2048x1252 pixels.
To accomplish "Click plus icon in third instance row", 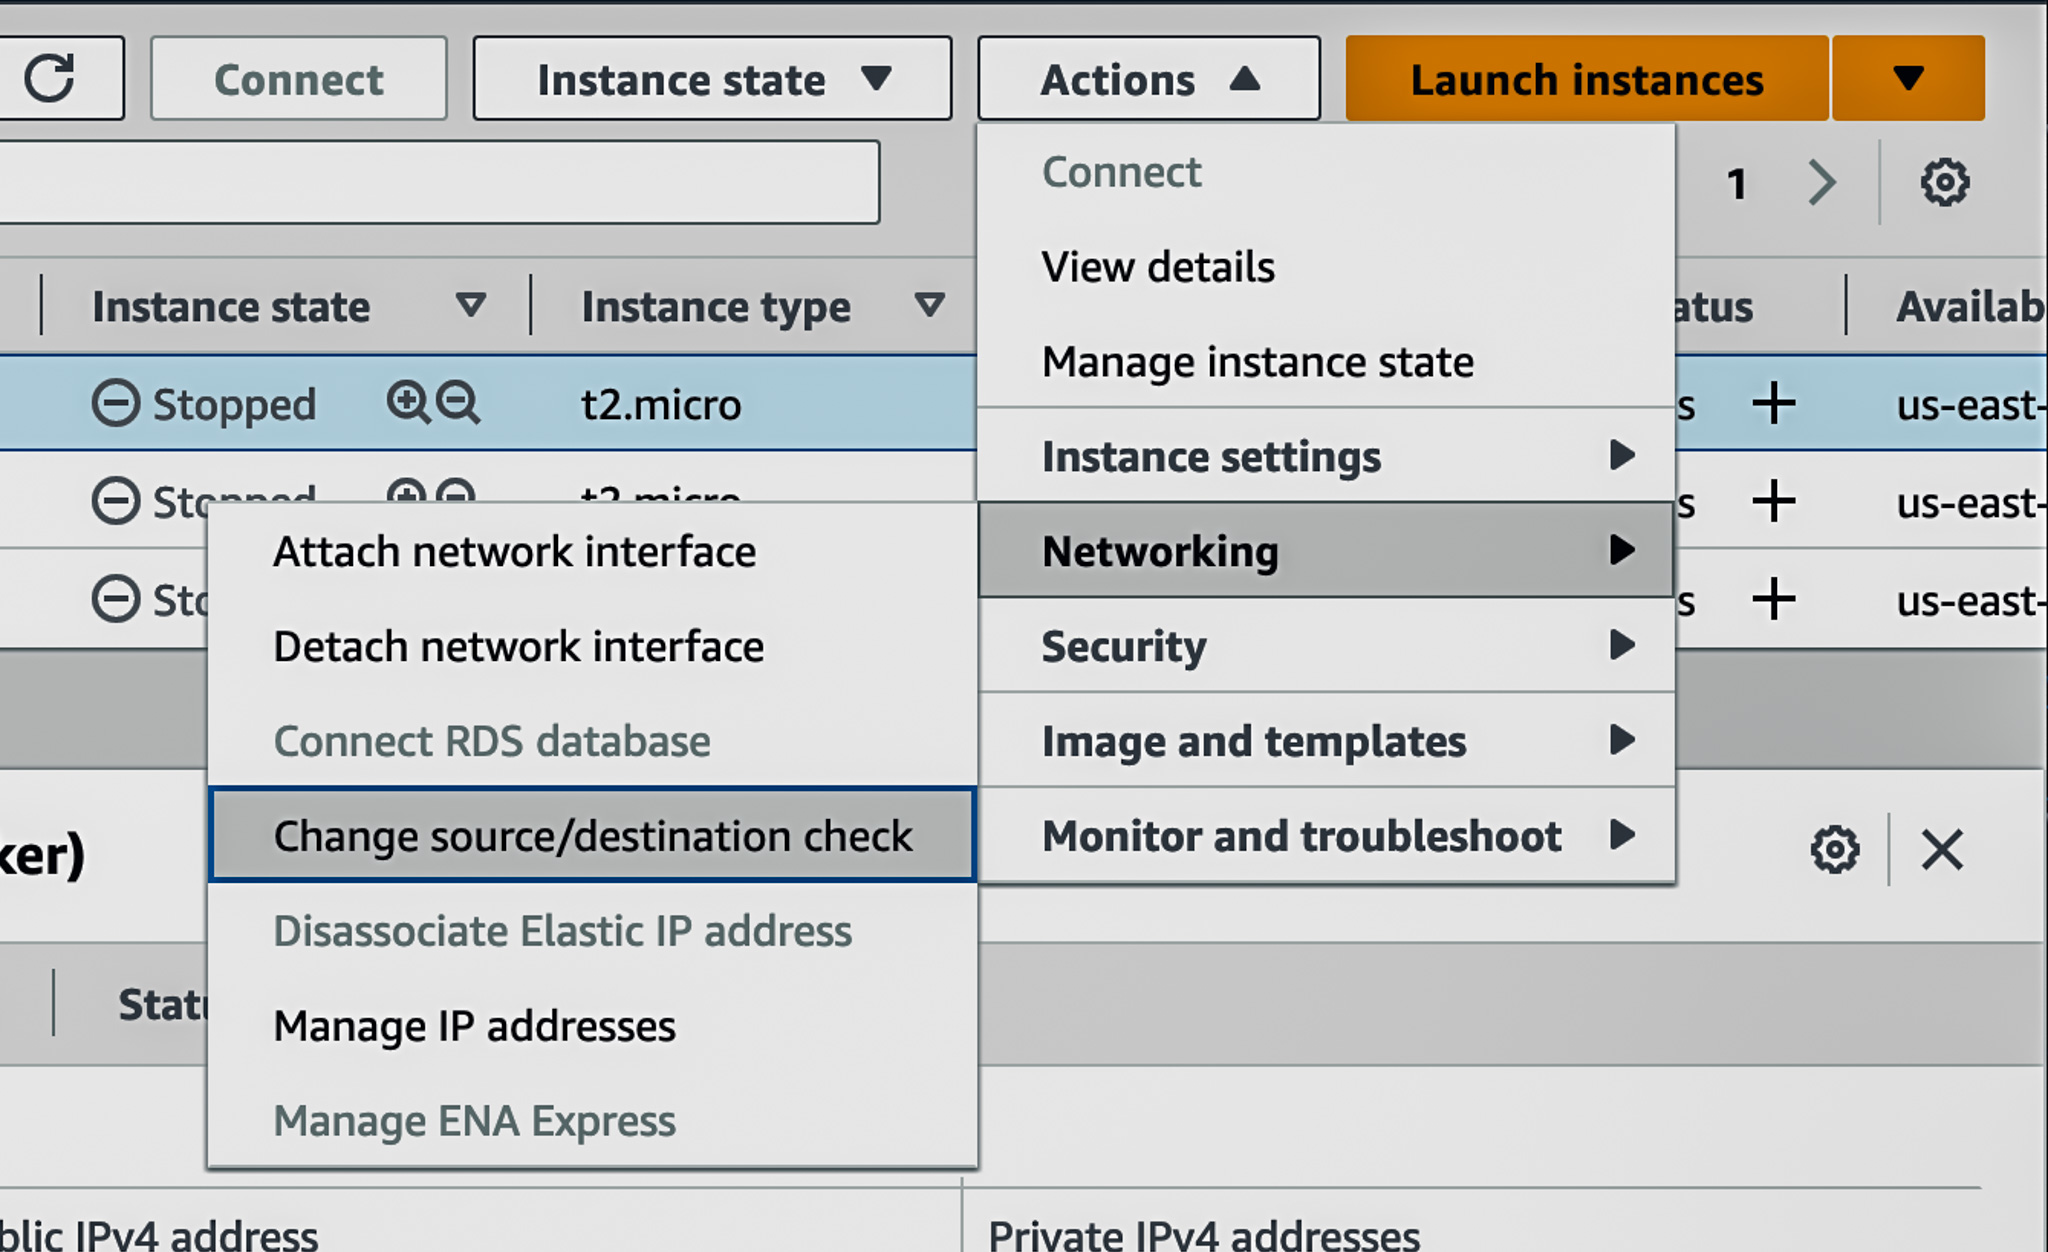I will (x=1774, y=600).
